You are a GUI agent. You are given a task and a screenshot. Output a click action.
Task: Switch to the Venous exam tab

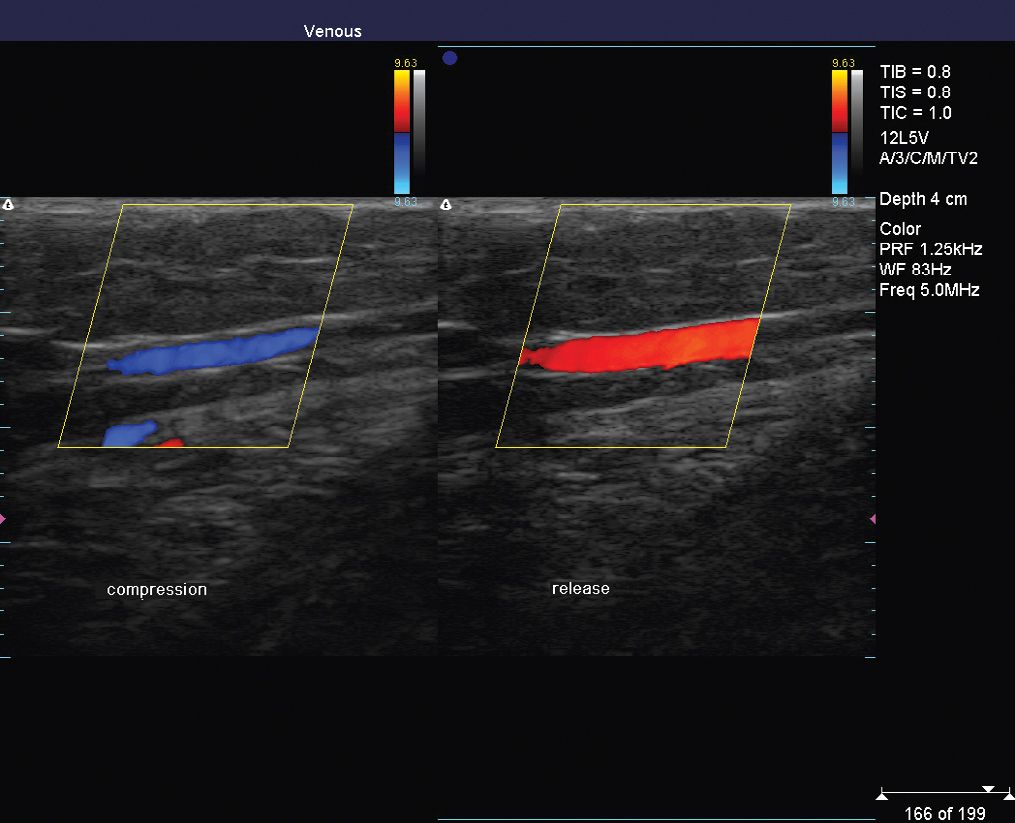[x=332, y=31]
